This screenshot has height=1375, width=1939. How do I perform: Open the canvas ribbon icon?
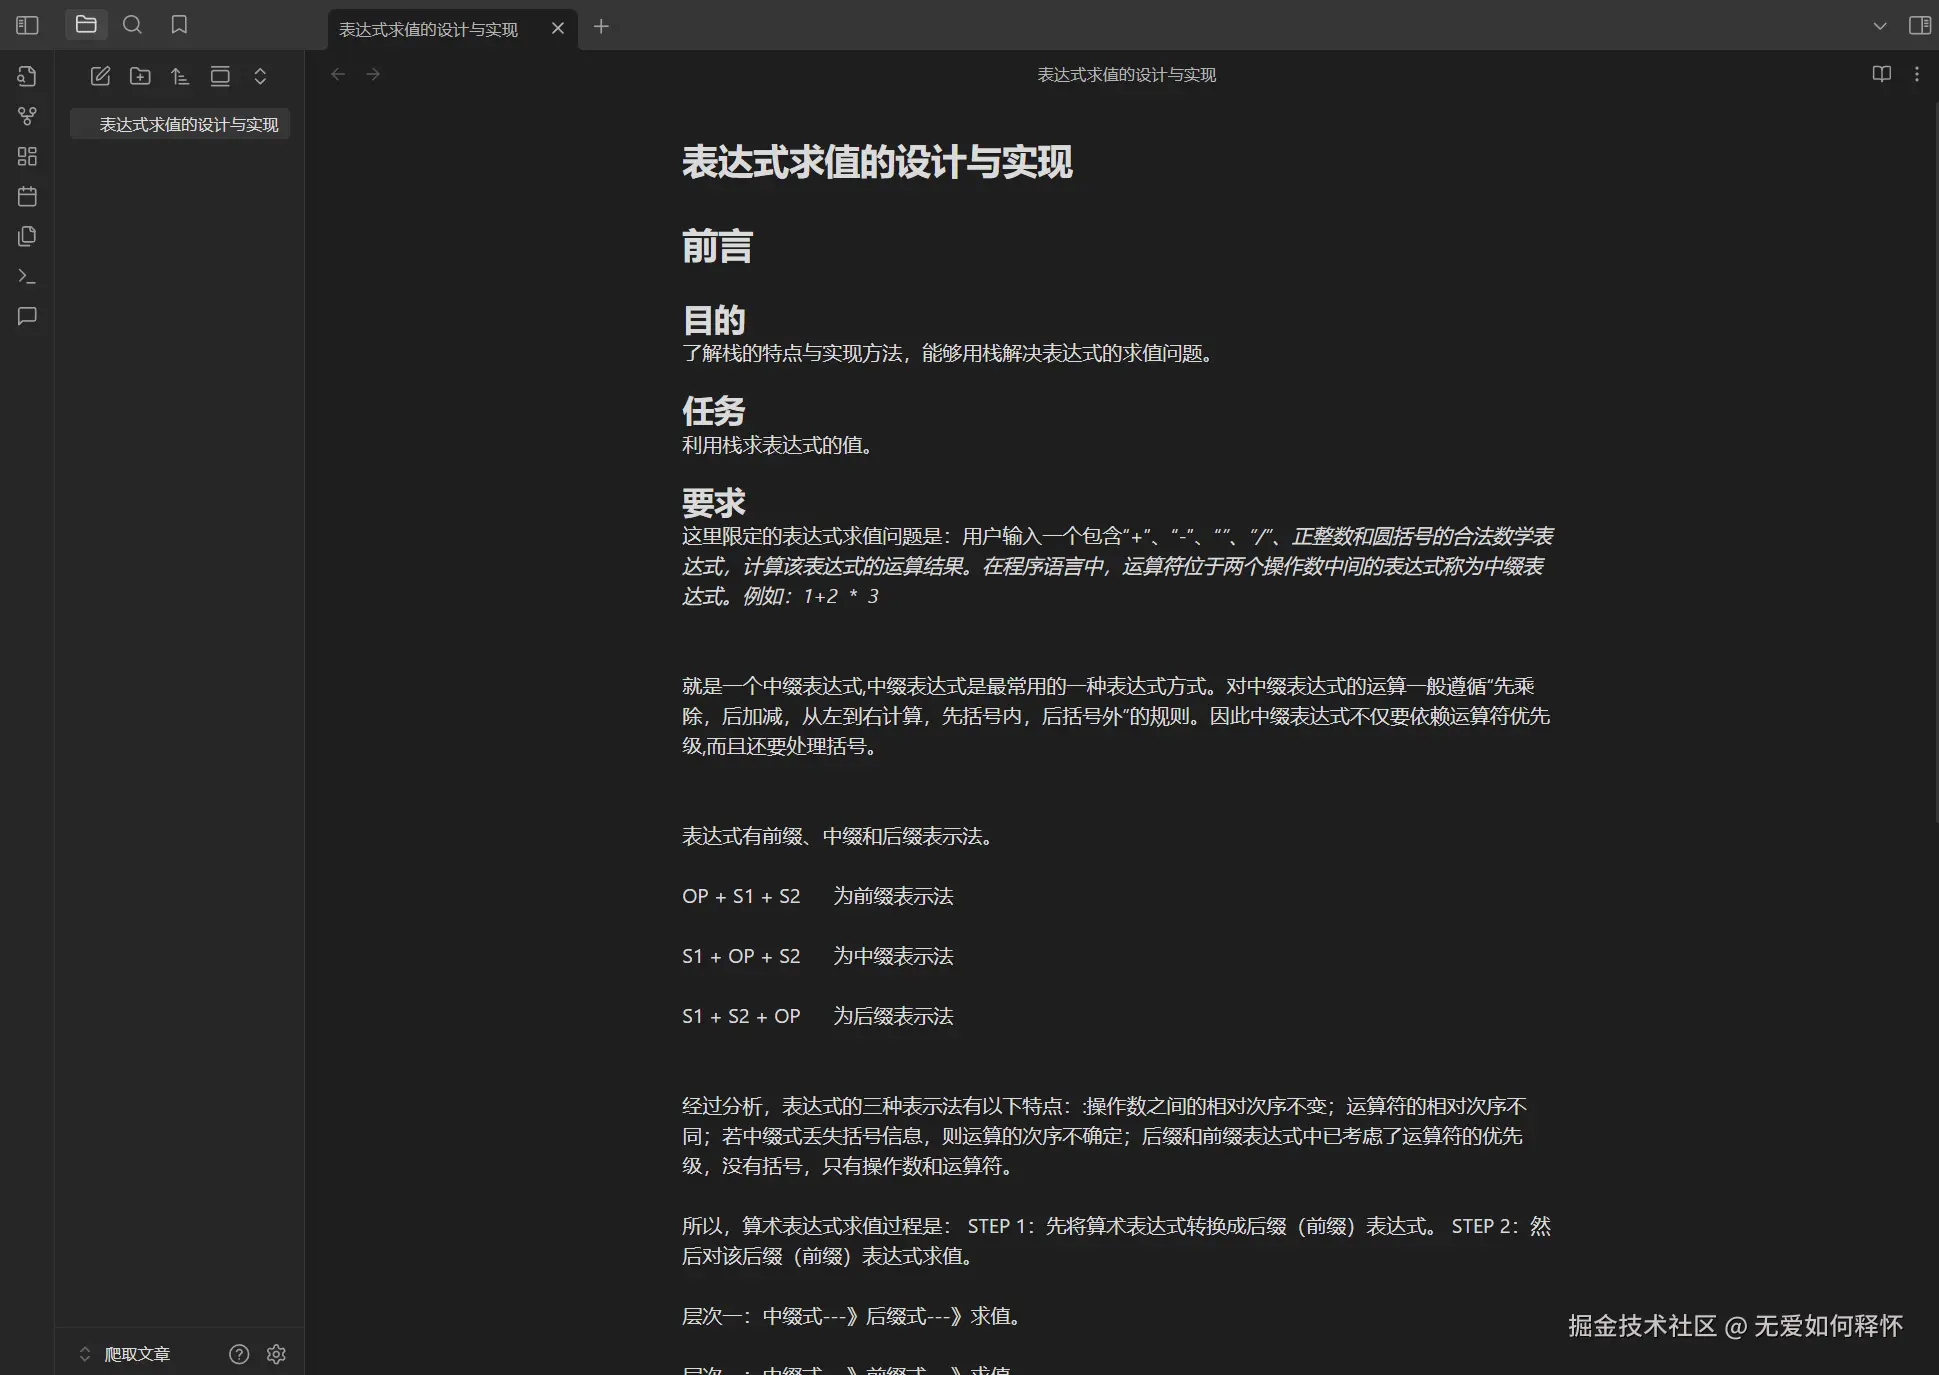[27, 156]
